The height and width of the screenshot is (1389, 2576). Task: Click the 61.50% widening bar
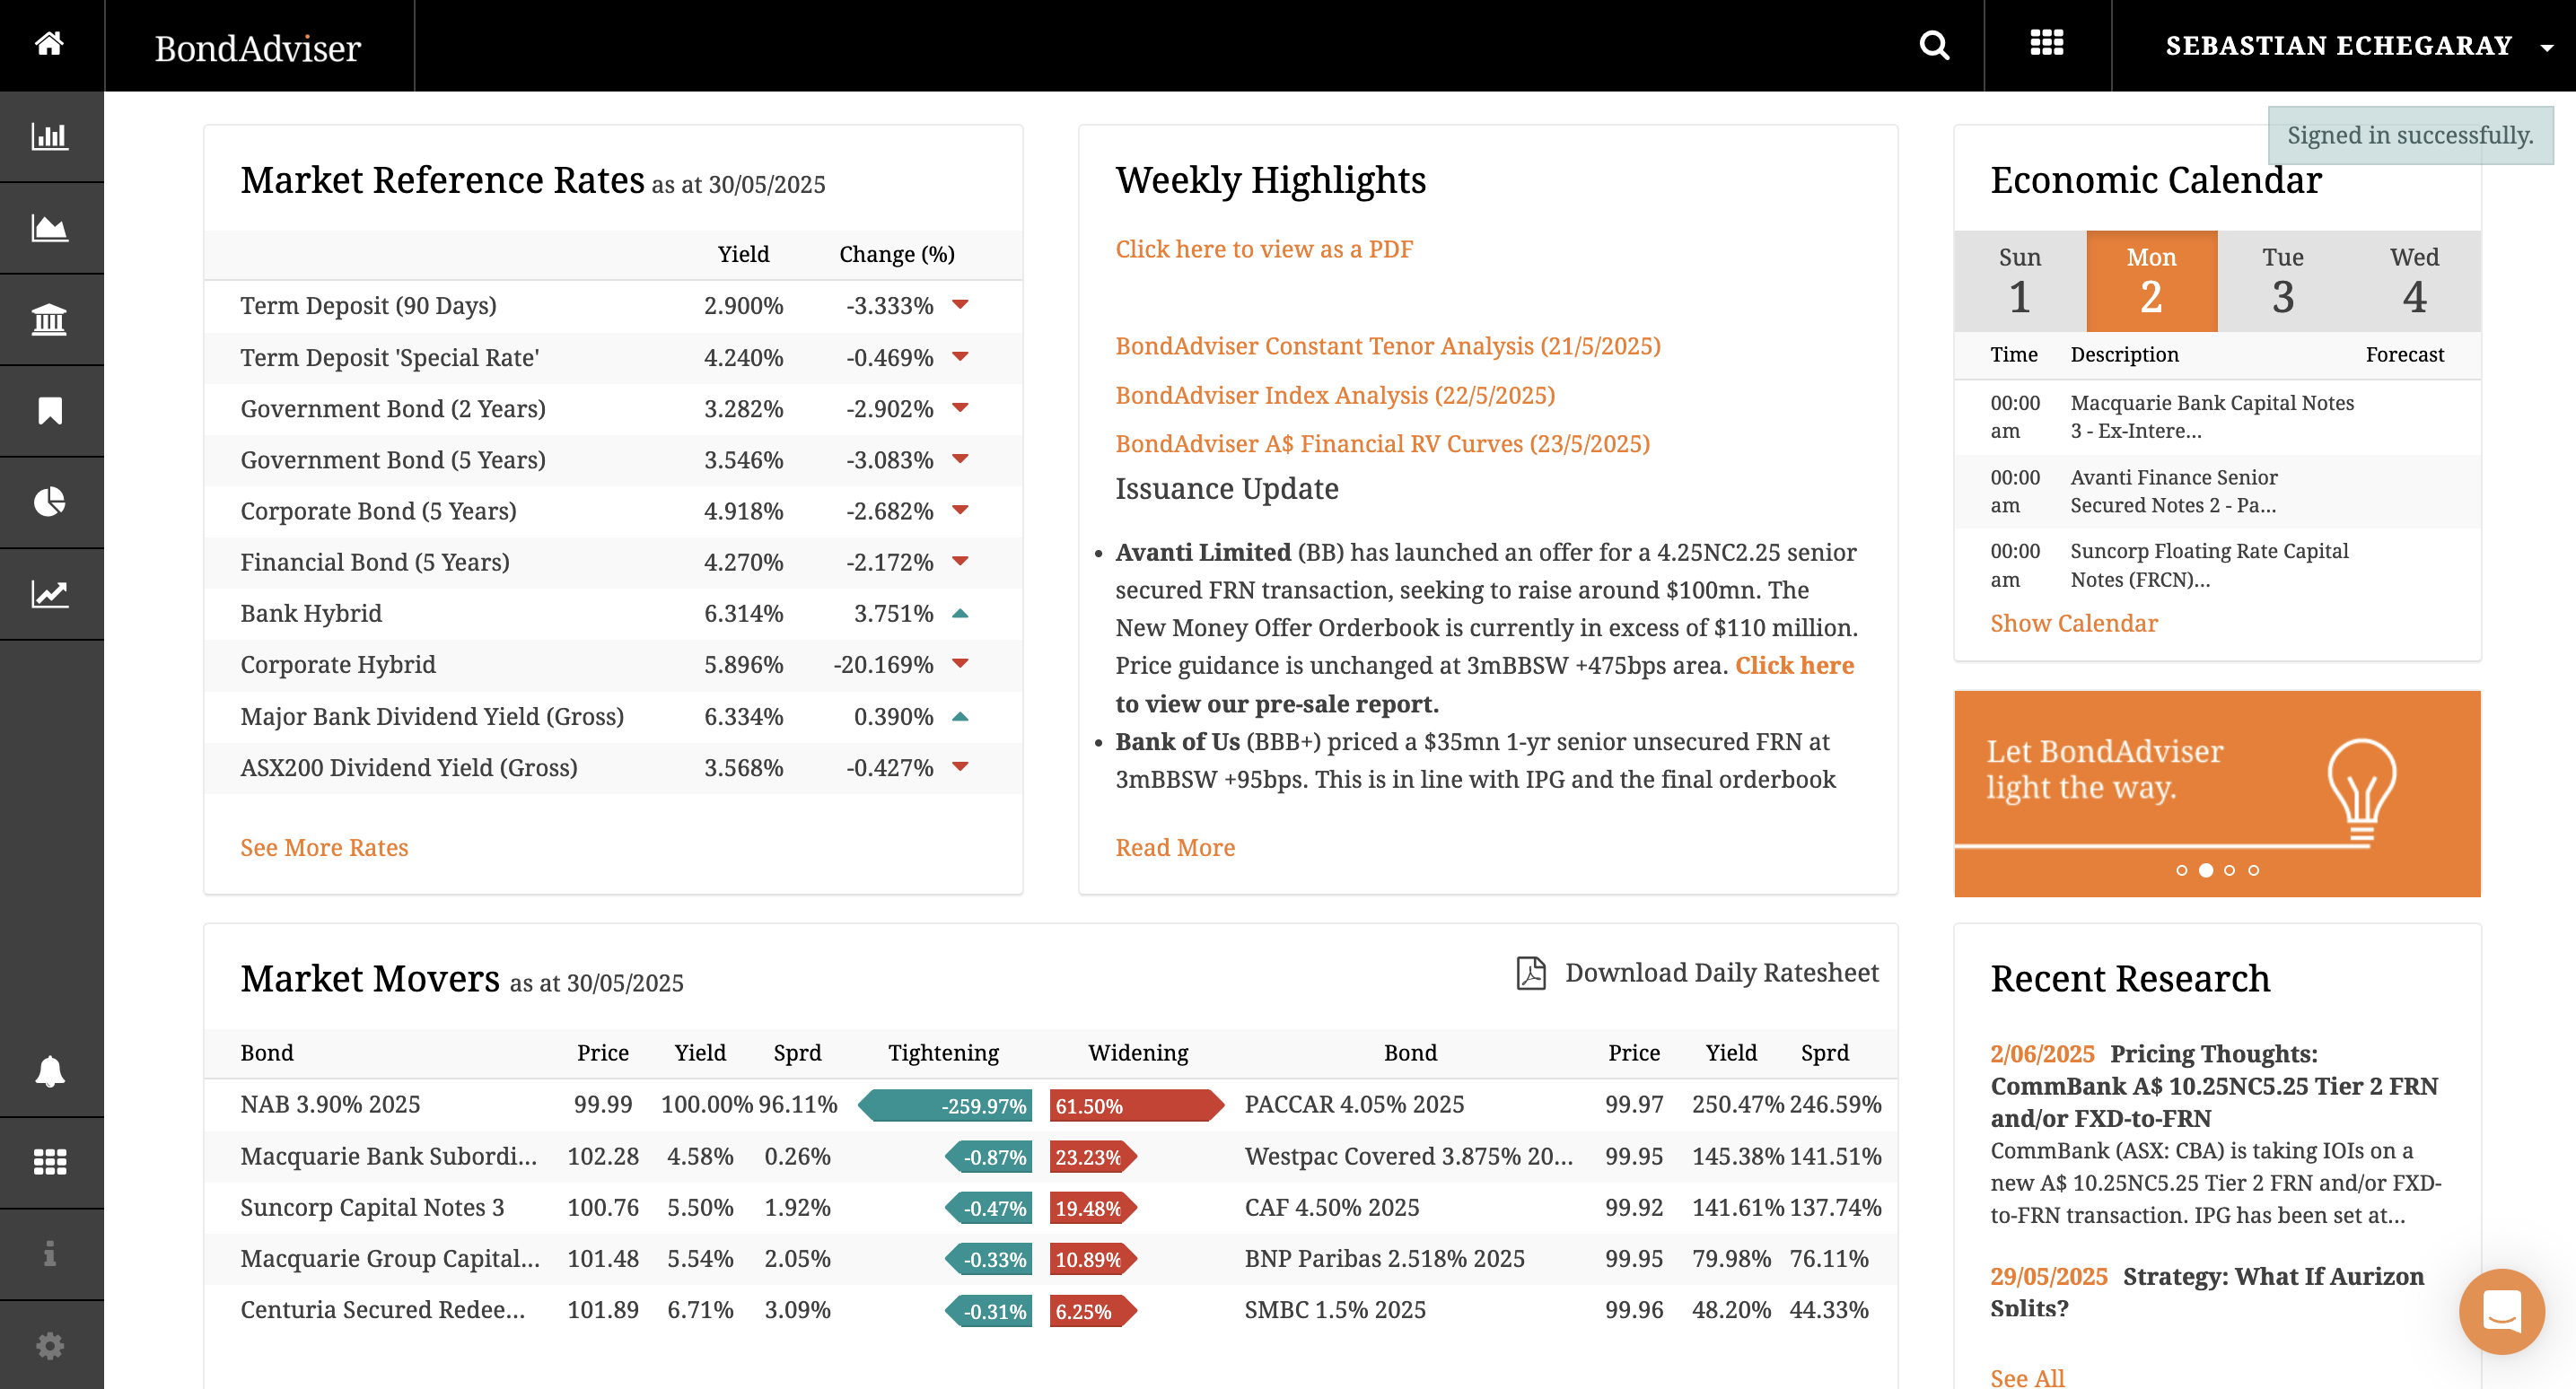(x=1137, y=1105)
